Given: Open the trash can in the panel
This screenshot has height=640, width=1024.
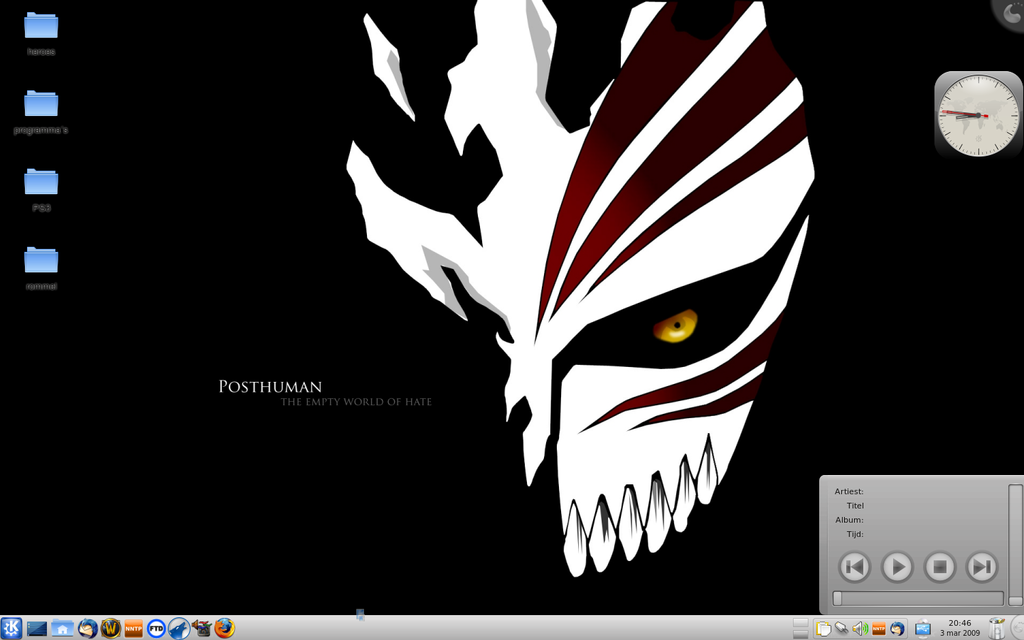Looking at the screenshot, I should click(x=997, y=628).
